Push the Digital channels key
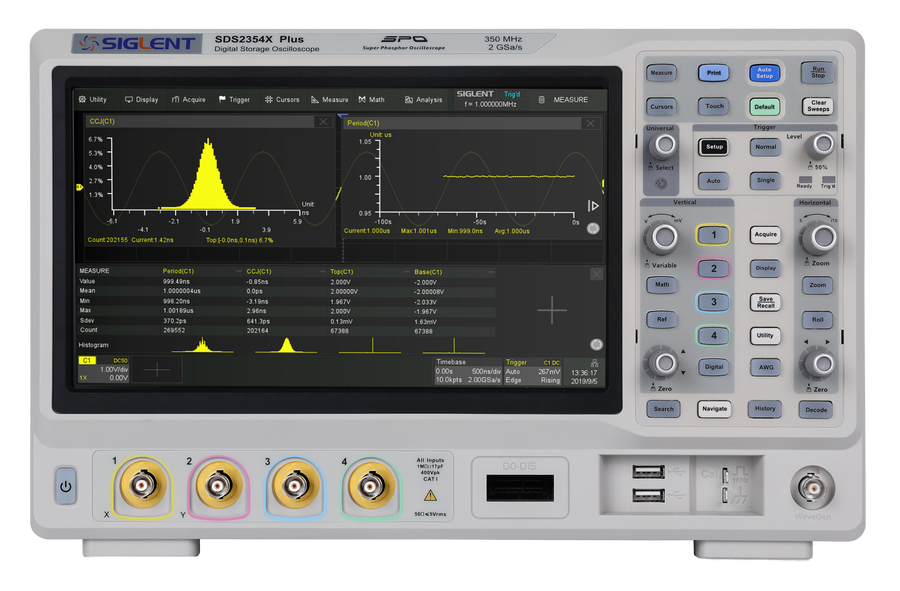The image size is (900, 591). [713, 367]
